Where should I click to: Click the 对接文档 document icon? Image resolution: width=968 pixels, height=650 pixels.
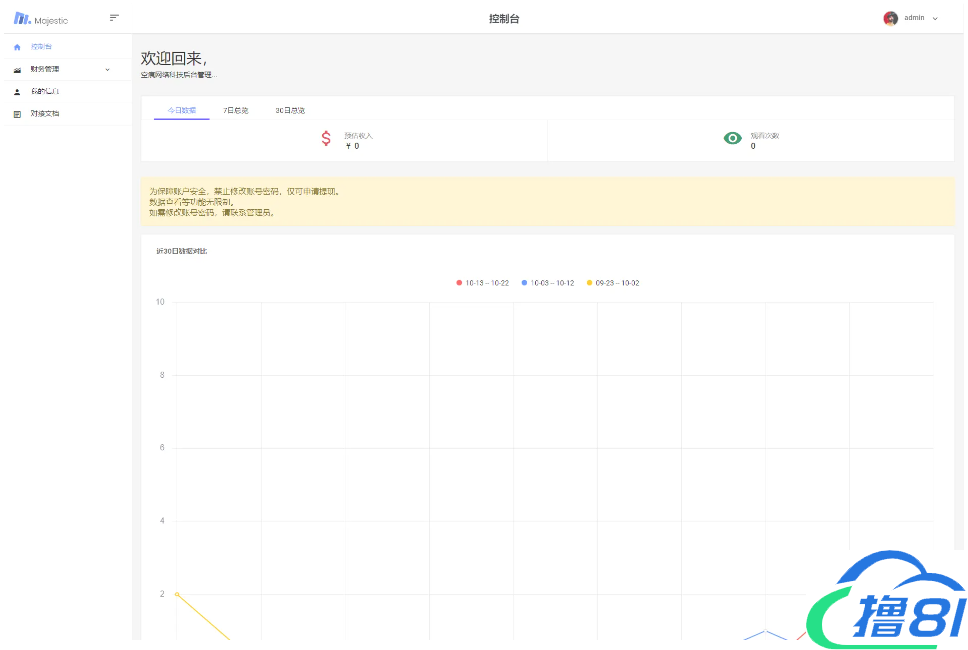coord(17,114)
